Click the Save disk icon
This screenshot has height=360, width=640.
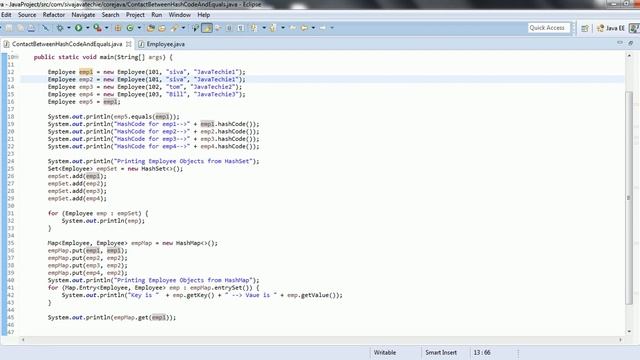tap(9, 28)
